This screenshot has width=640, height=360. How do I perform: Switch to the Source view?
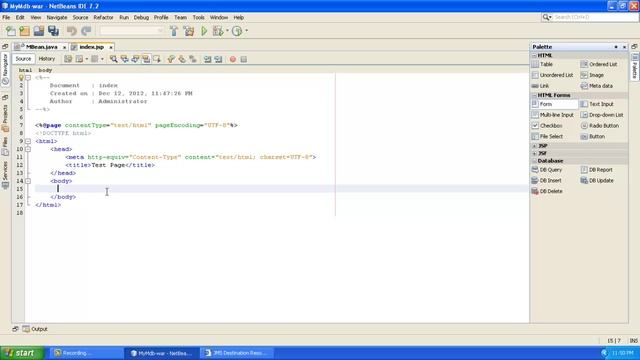pos(23,59)
